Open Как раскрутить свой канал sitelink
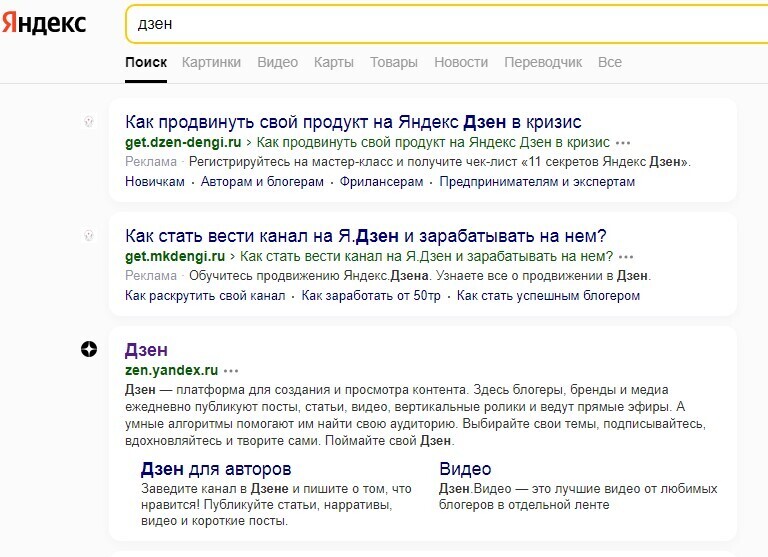The image size is (768, 557). pyautogui.click(x=205, y=296)
